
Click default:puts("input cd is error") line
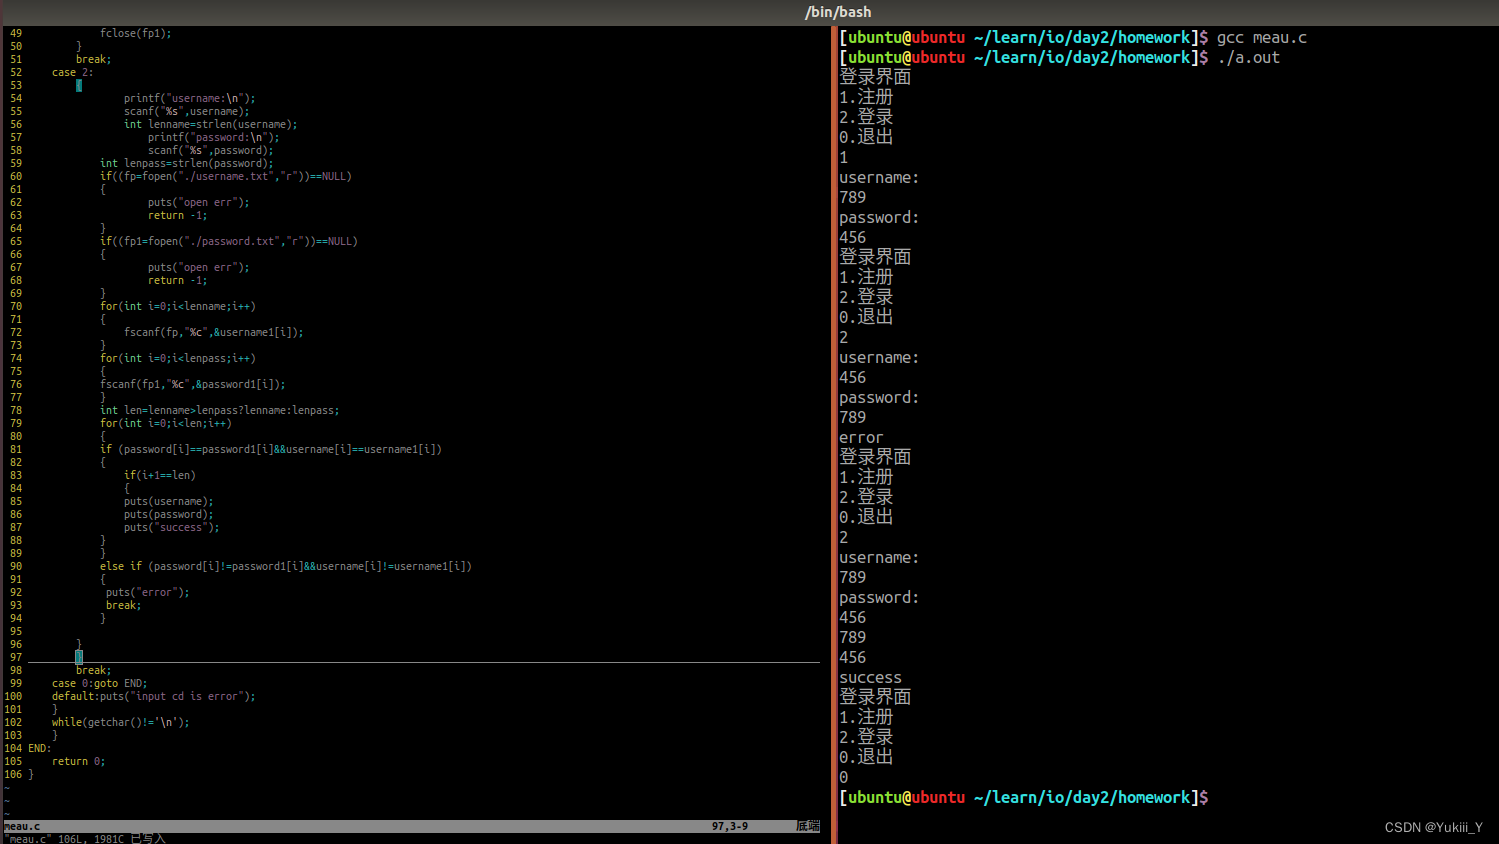click(x=154, y=696)
